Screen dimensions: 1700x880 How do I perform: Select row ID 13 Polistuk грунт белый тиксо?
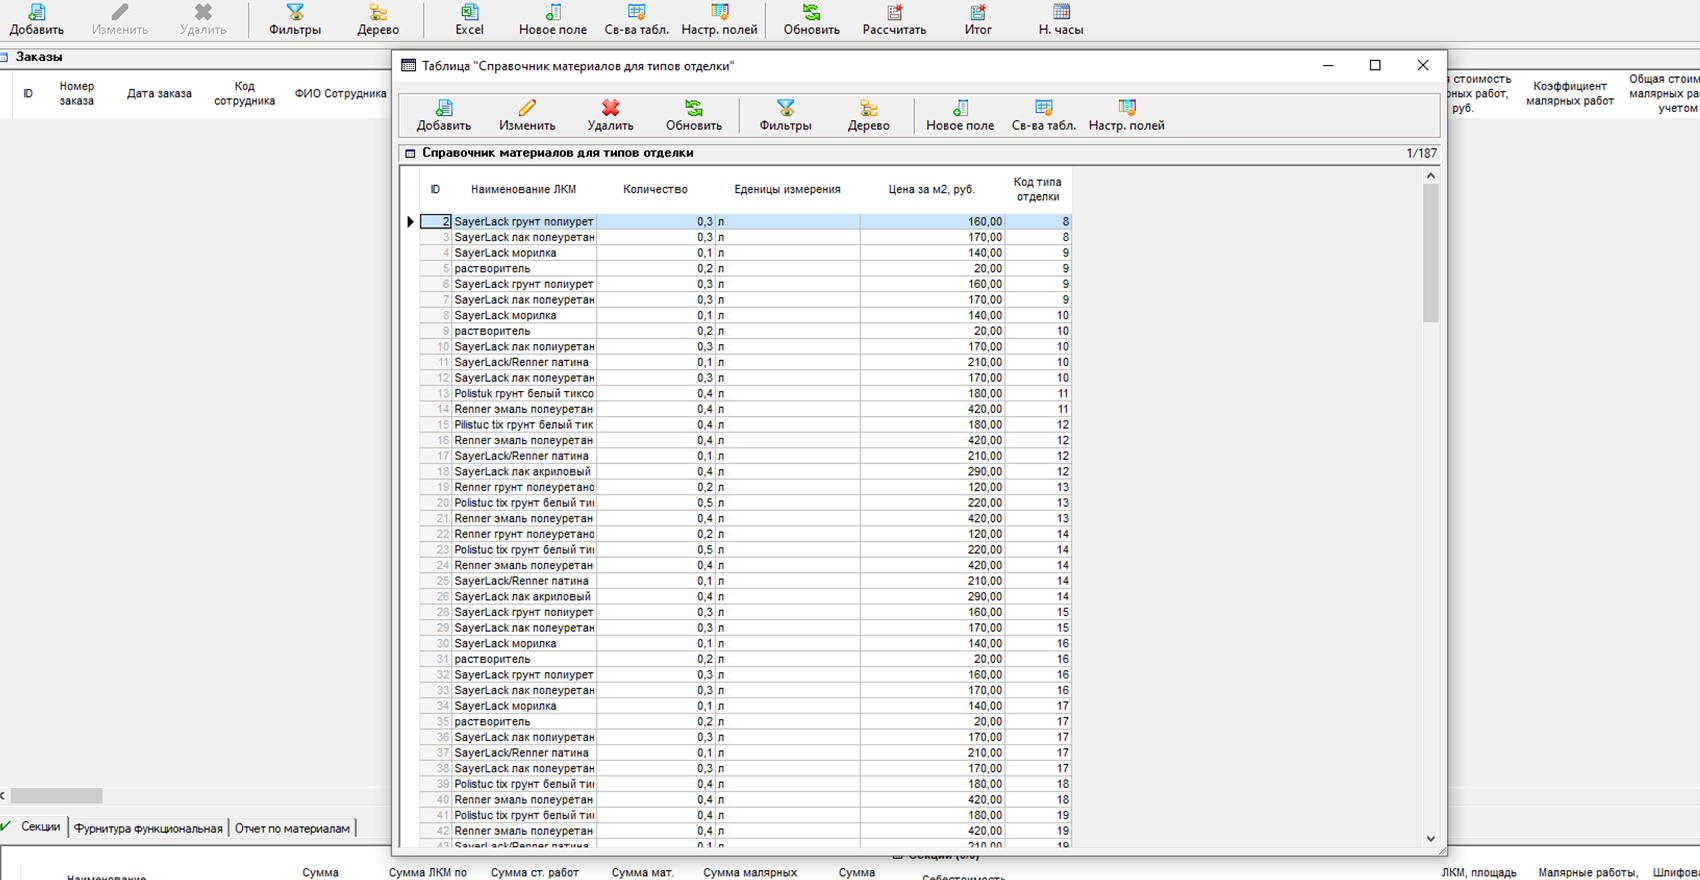pos(745,393)
